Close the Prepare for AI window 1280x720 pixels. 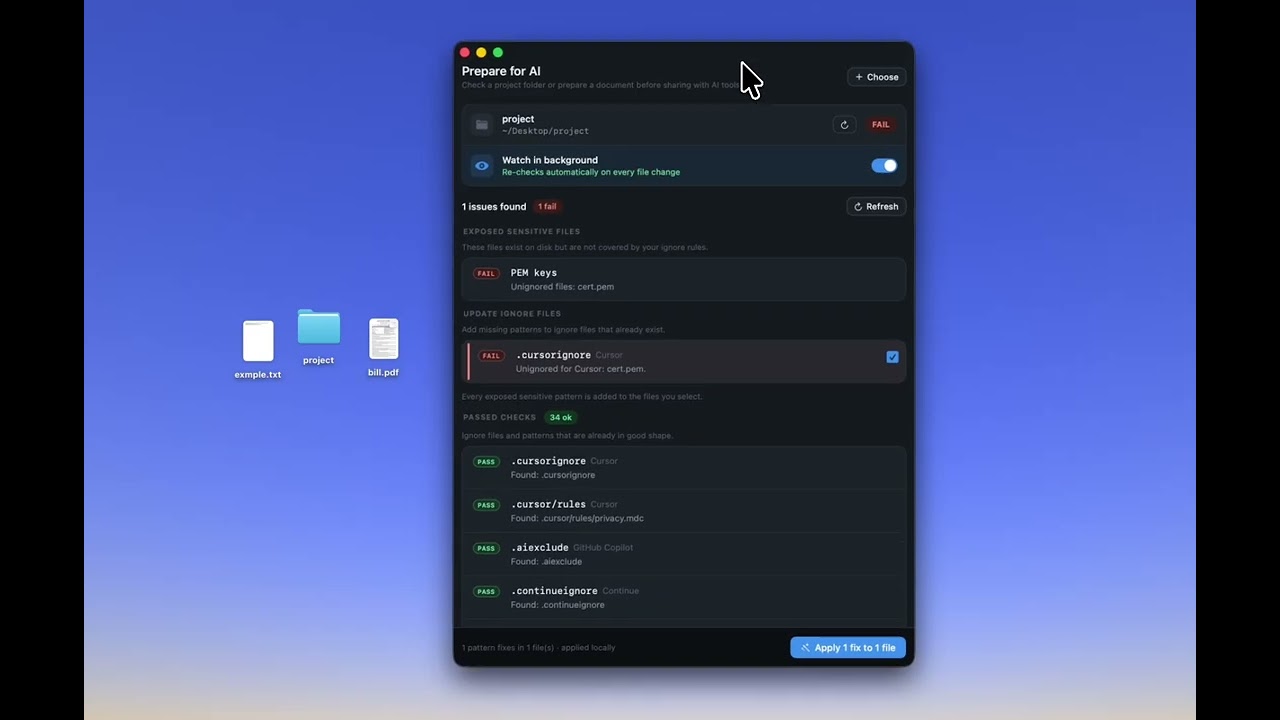(x=465, y=52)
